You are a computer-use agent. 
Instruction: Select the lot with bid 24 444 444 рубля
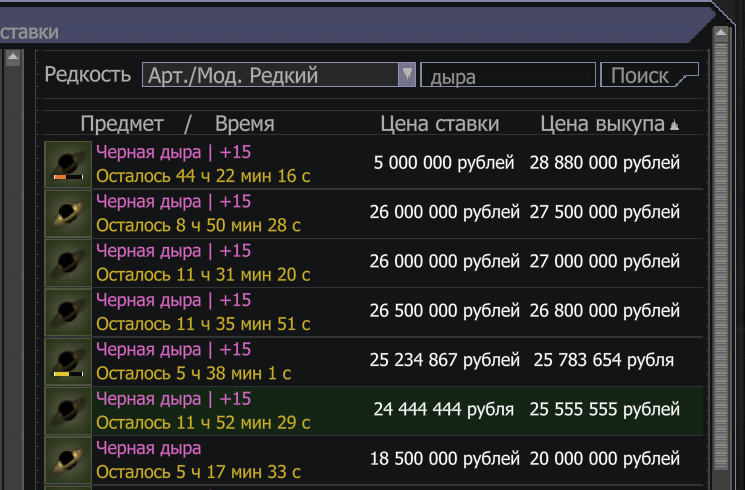[x=443, y=409]
